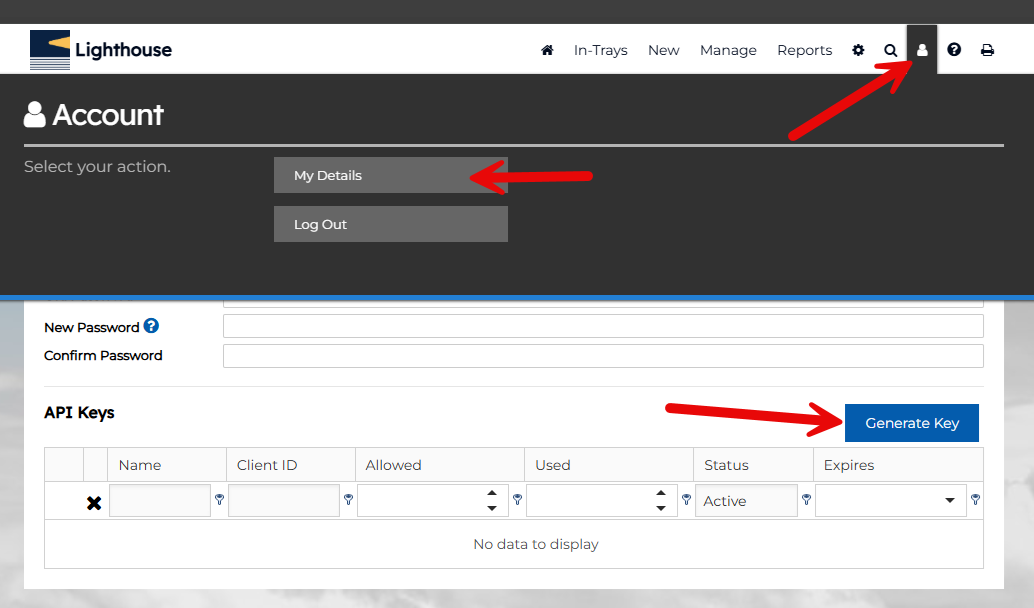Viewport: 1034px width, 608px height.
Task: Click the search magnifier icon
Action: (890, 50)
